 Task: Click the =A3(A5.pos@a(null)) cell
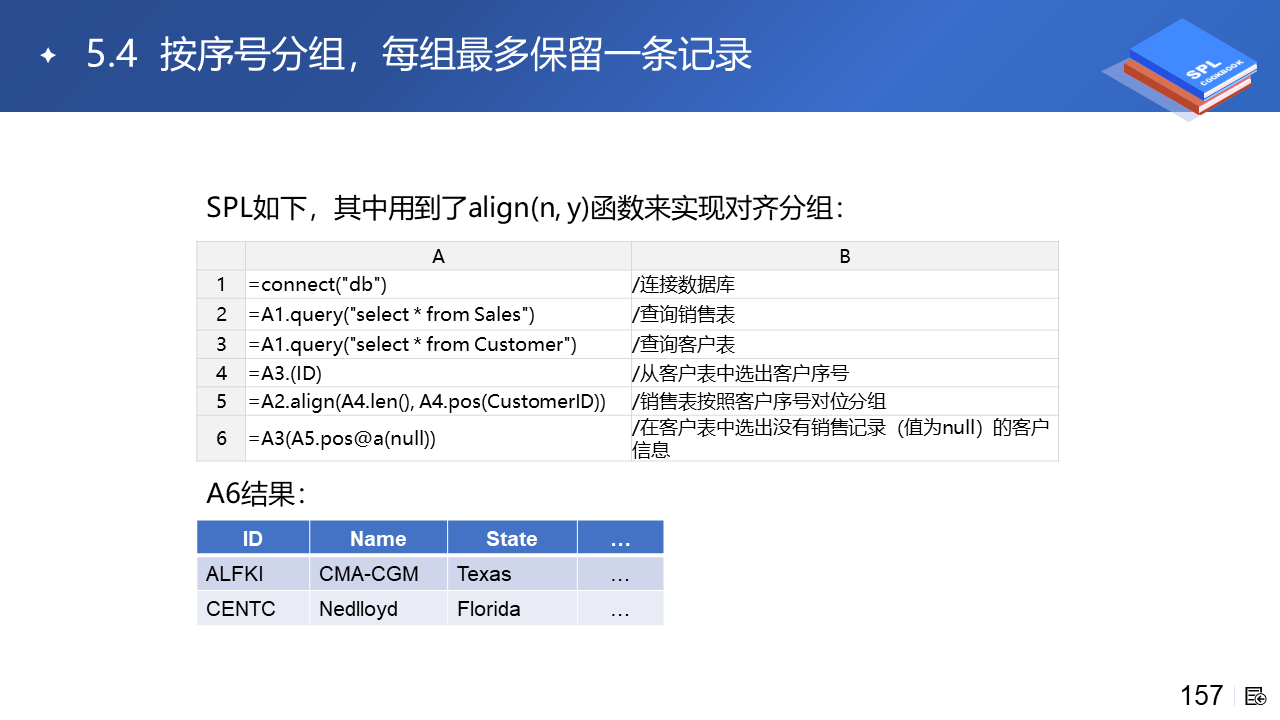(438, 438)
